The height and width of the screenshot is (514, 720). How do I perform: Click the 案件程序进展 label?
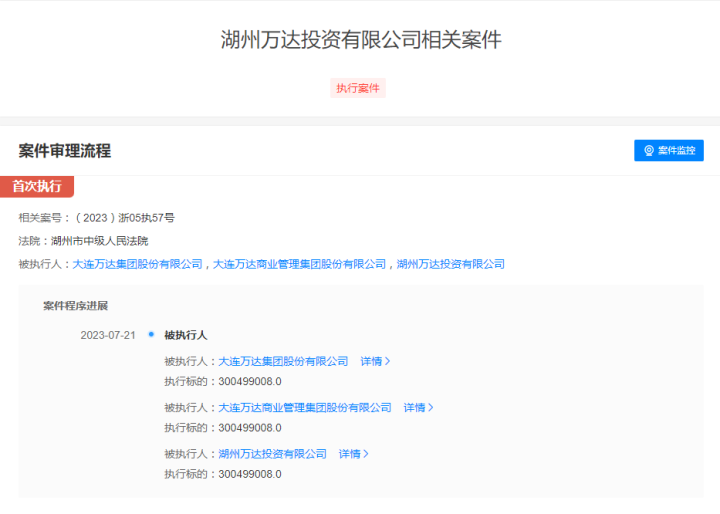[75, 306]
